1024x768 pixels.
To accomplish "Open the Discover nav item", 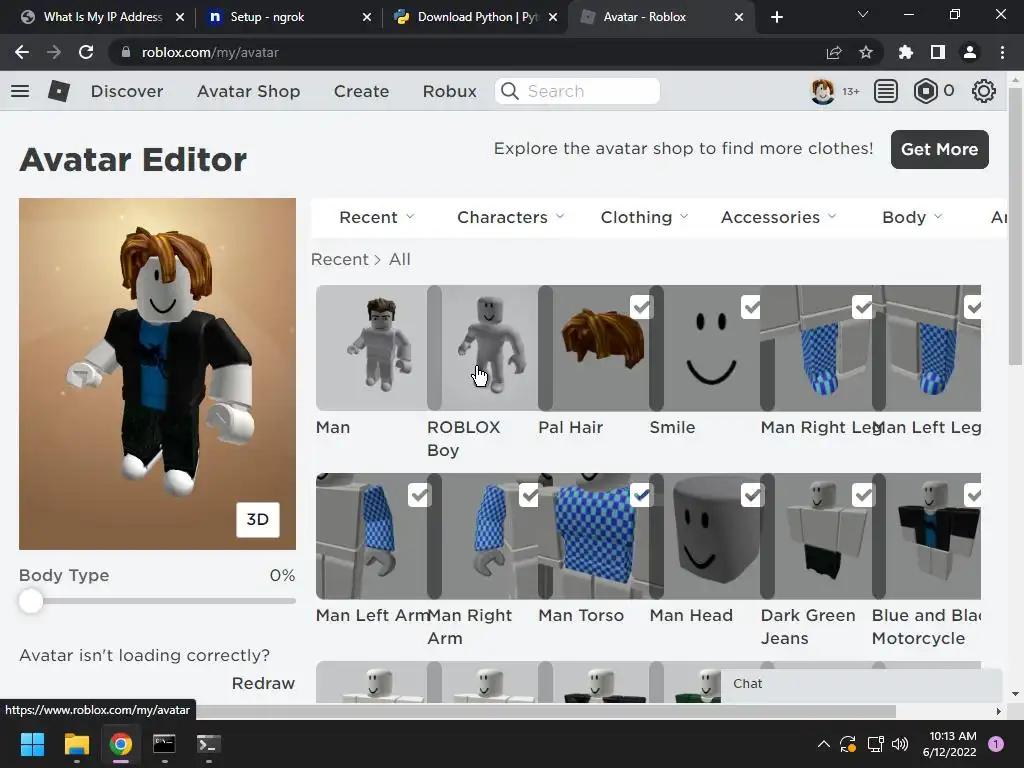I will coord(127,91).
